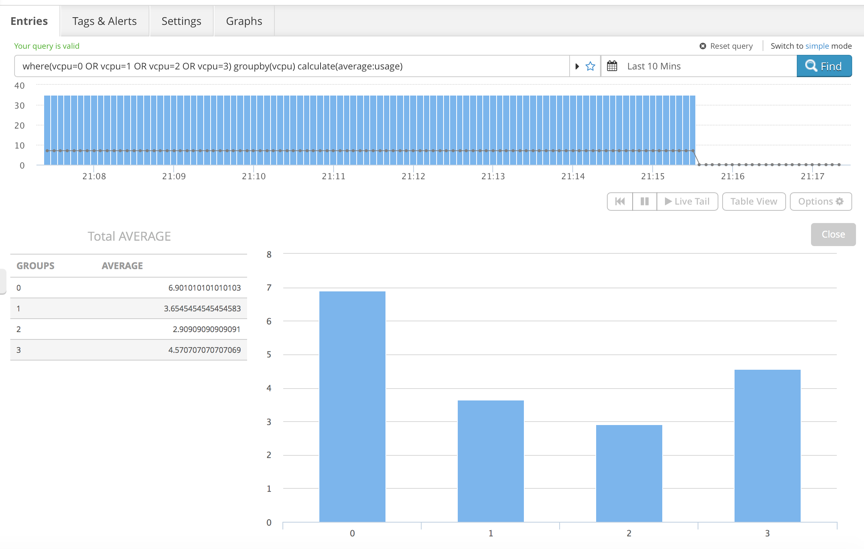Click into the query input field

click(290, 66)
